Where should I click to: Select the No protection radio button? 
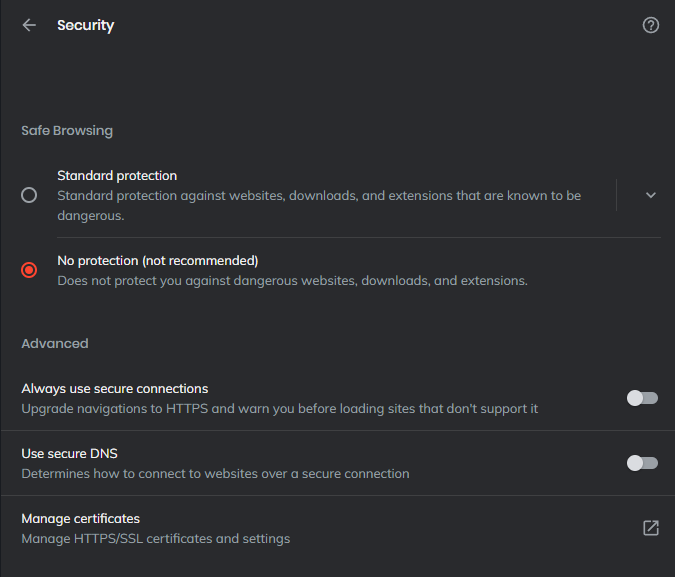[x=29, y=270]
